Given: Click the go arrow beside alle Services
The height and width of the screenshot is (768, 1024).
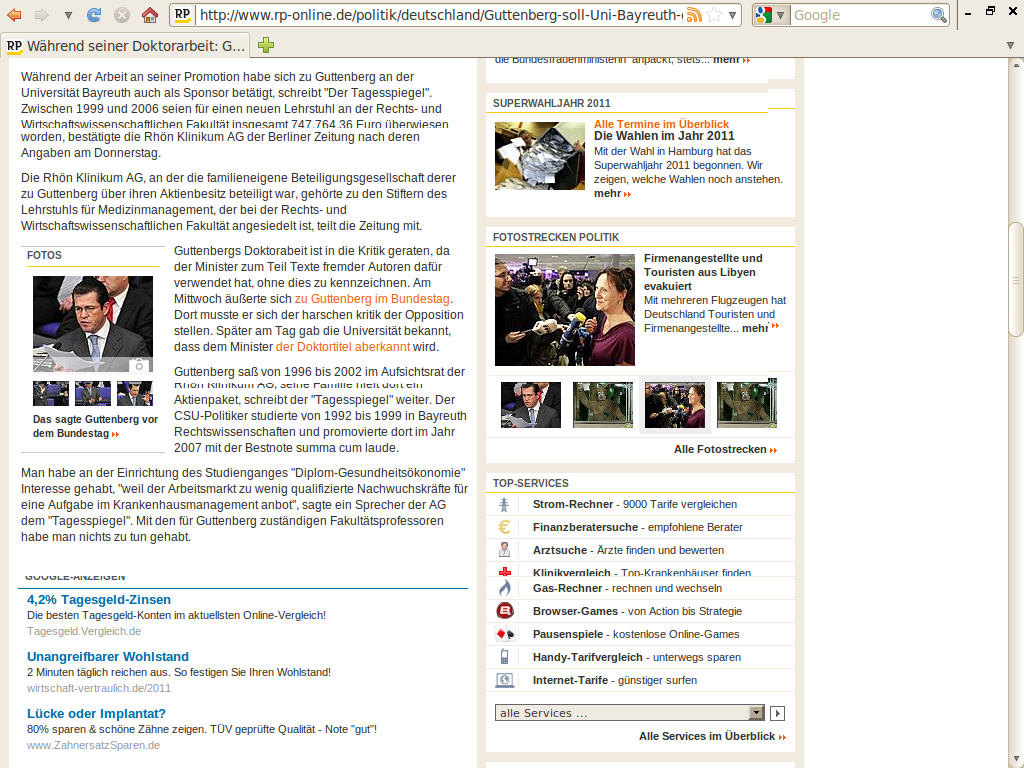Looking at the screenshot, I should tap(777, 713).
